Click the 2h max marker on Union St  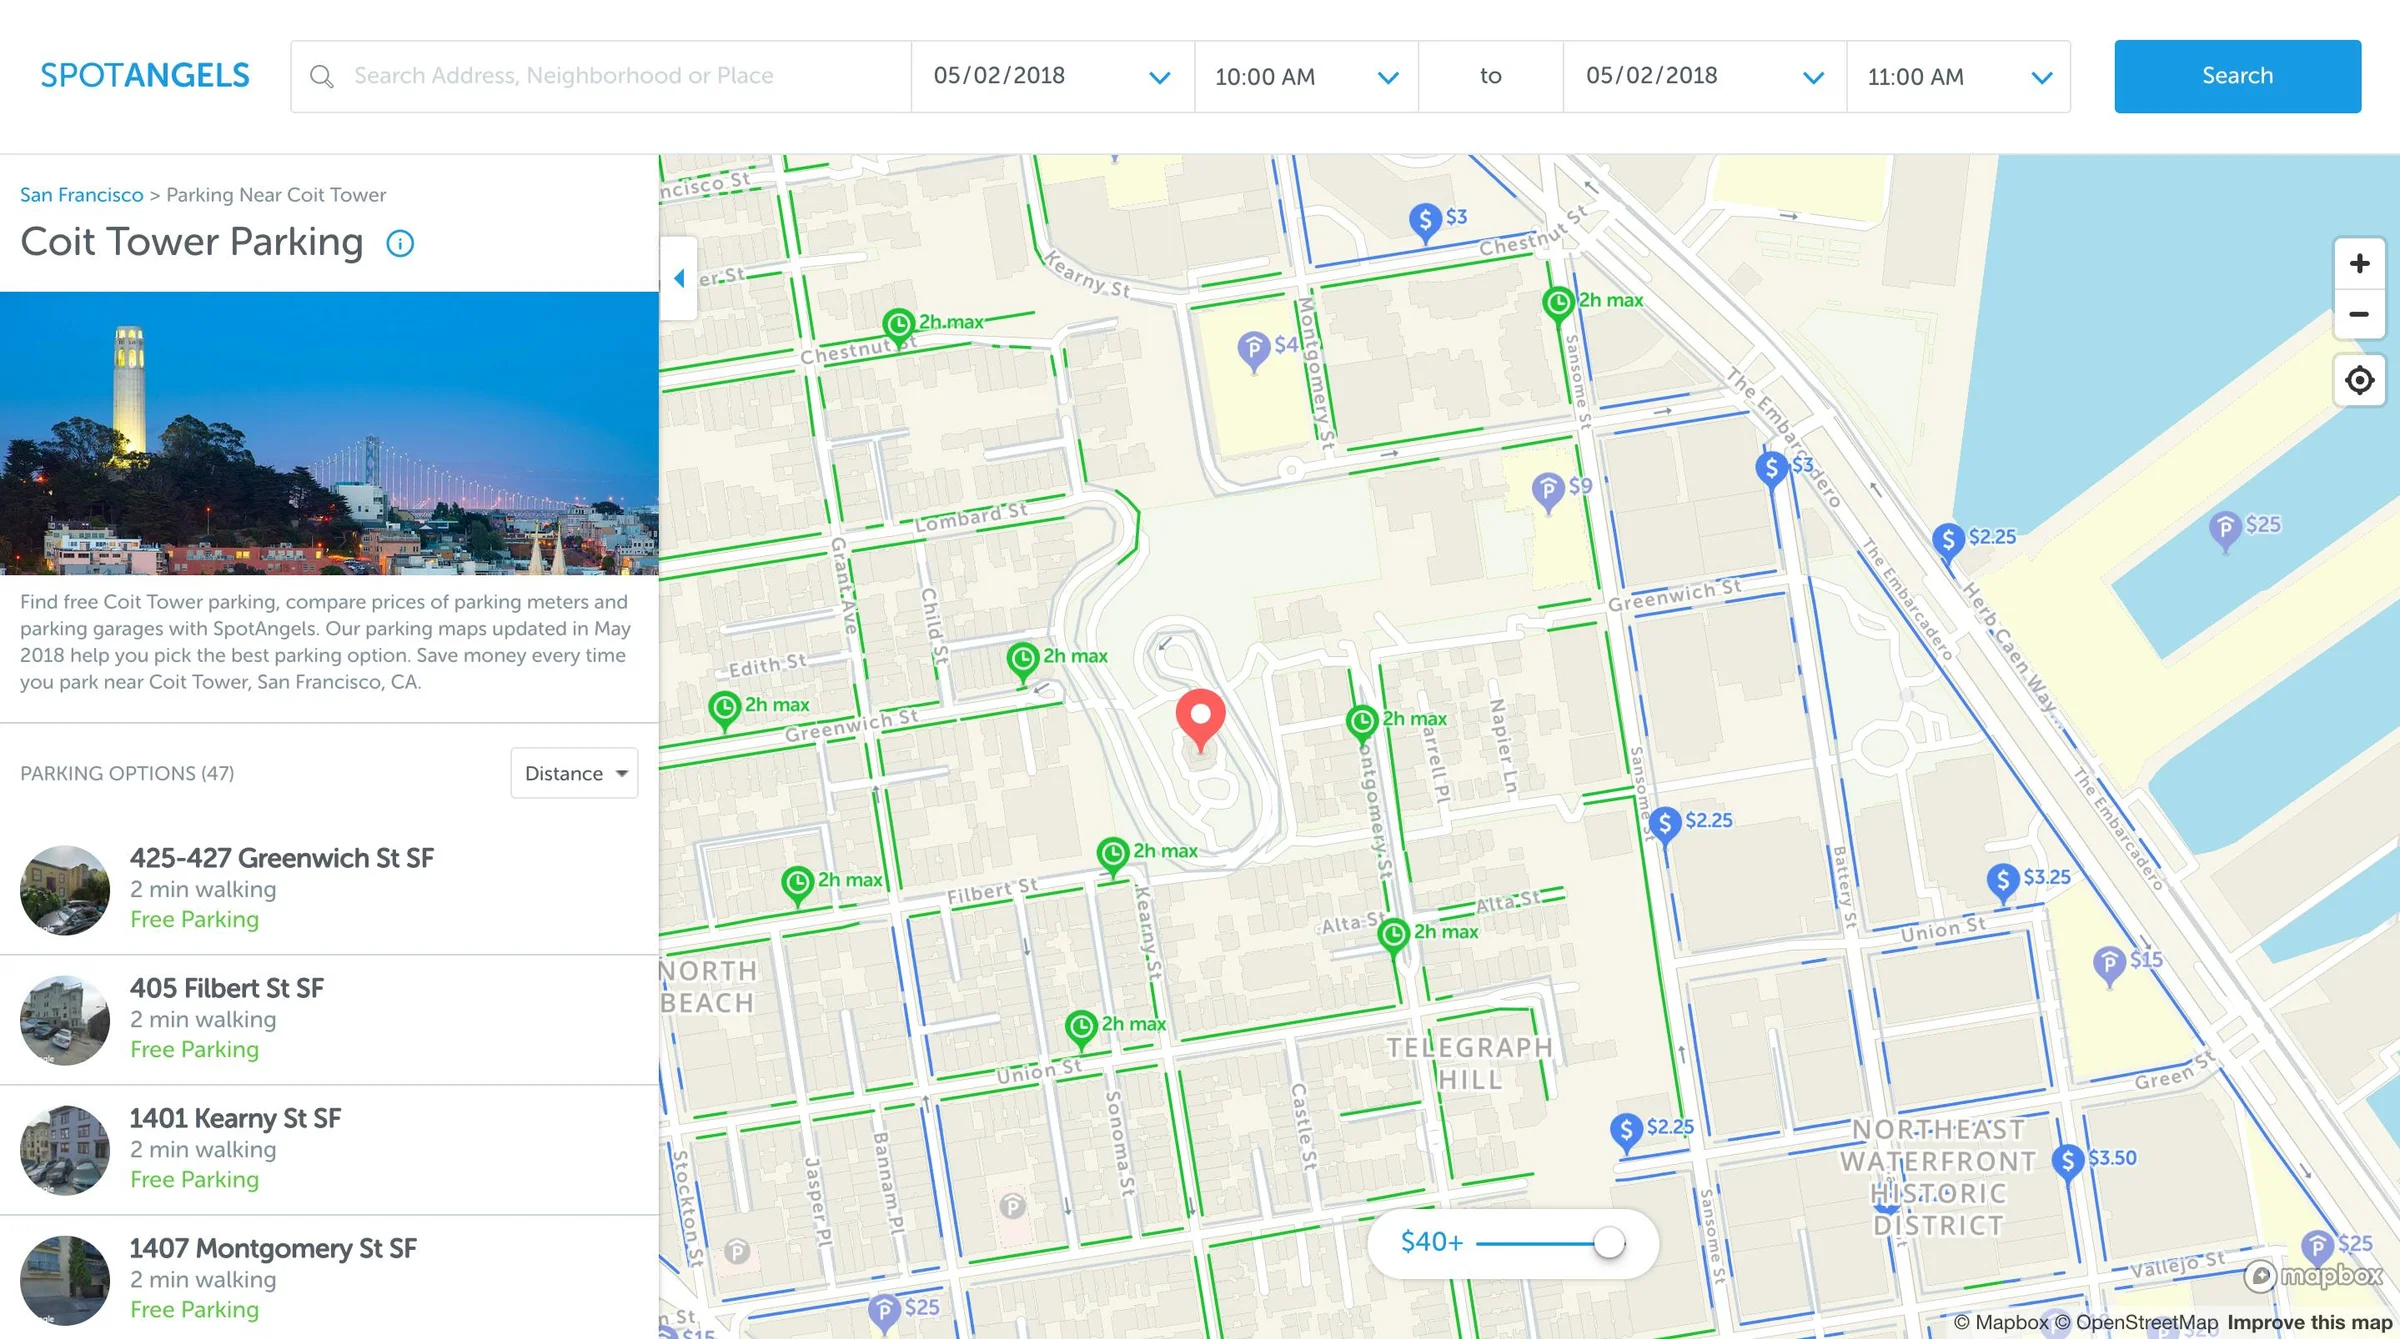click(x=1080, y=1029)
